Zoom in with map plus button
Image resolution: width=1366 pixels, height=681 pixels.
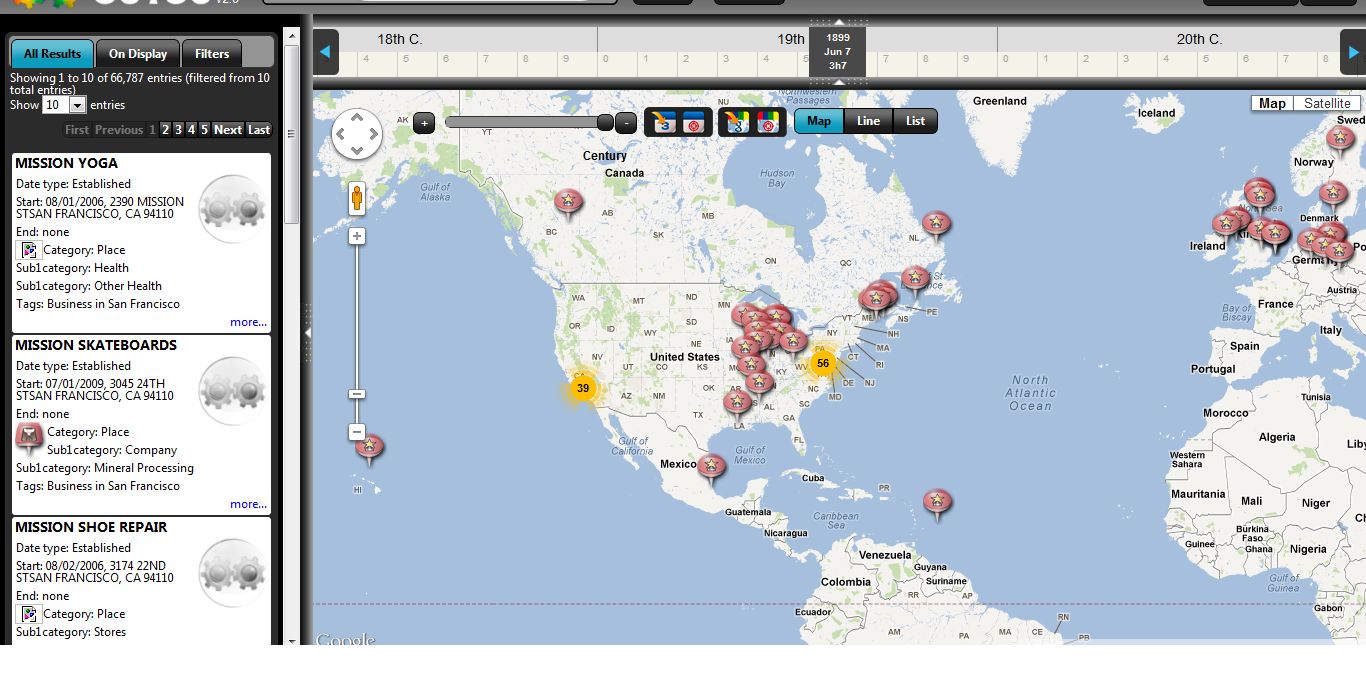357,236
